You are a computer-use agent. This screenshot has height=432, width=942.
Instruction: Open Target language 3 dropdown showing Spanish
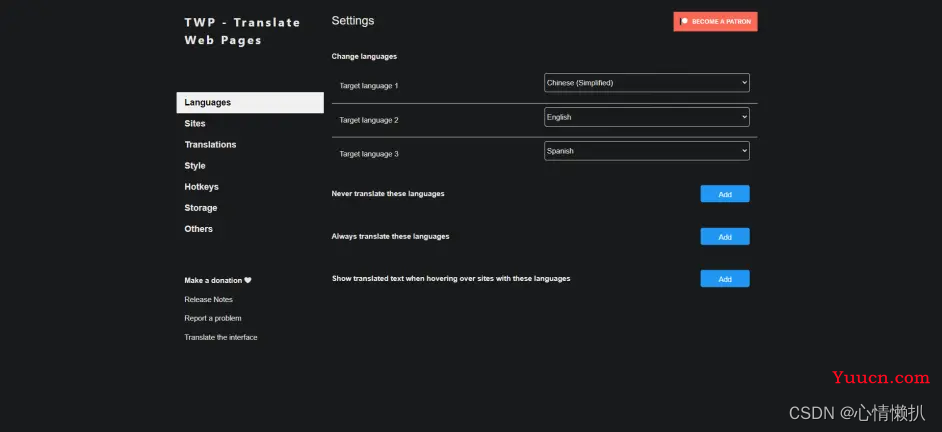[x=646, y=151]
